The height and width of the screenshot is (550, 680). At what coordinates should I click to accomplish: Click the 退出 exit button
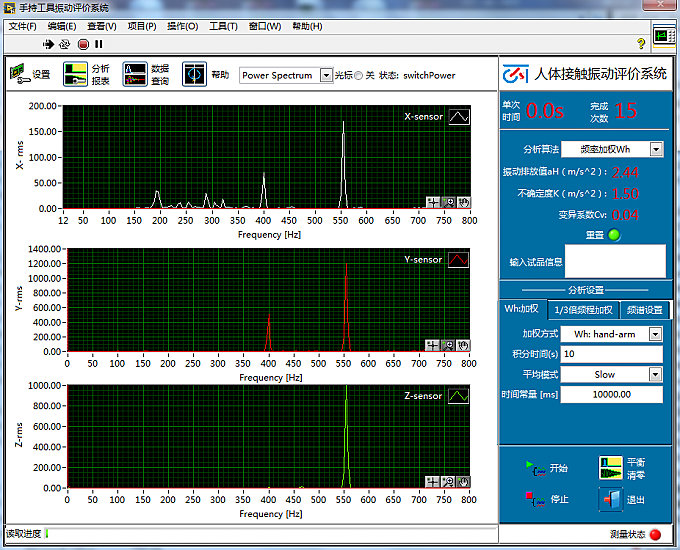611,498
